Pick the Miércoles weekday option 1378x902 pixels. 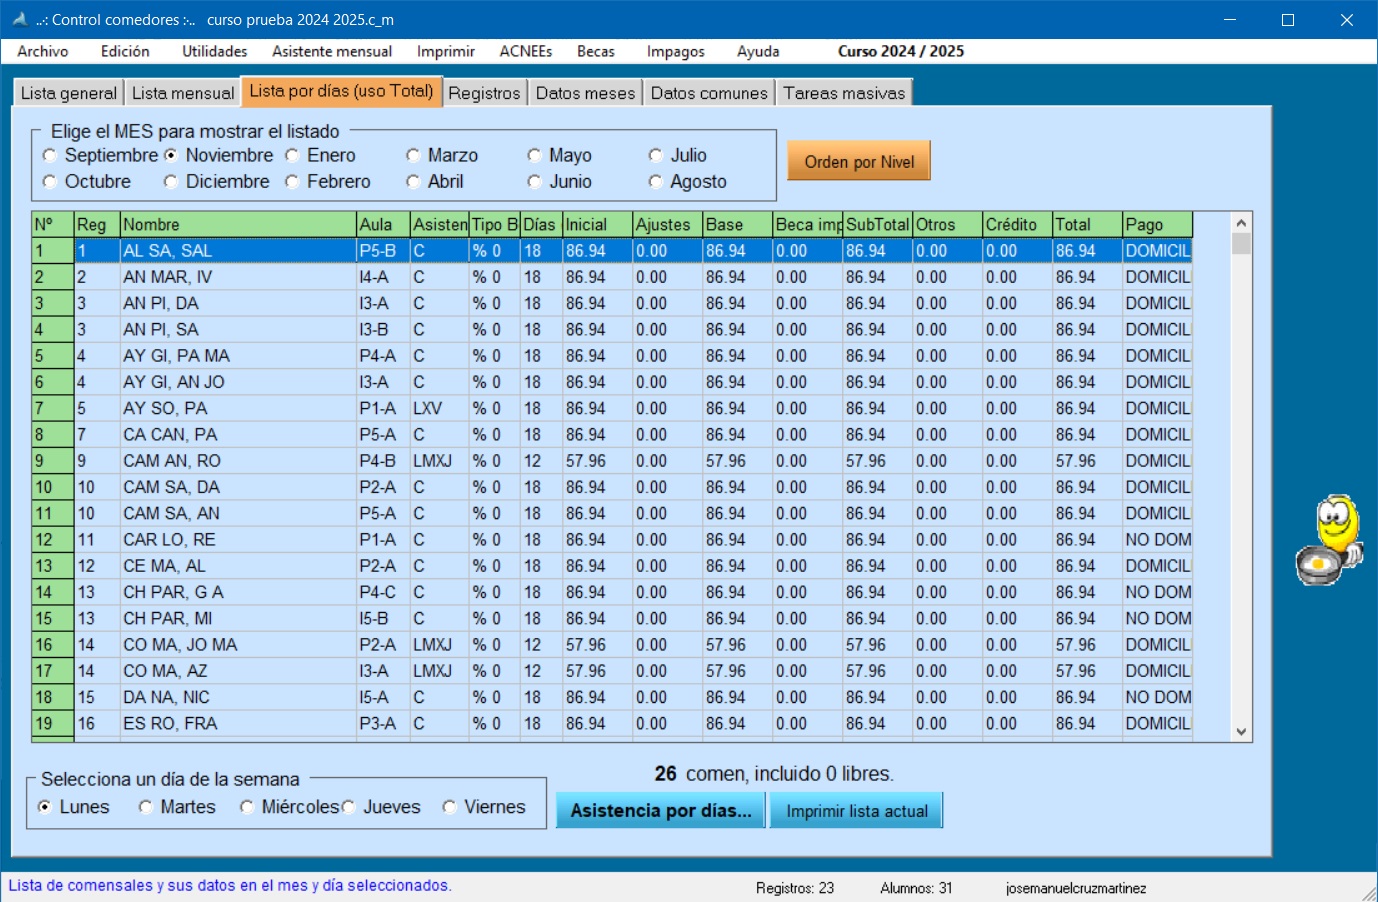(x=247, y=807)
